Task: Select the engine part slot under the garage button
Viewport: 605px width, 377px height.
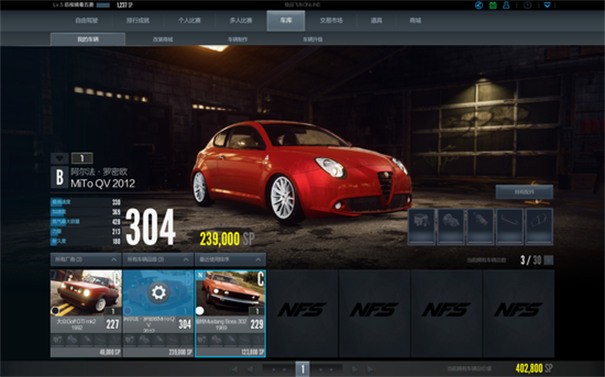Action: pos(421,226)
